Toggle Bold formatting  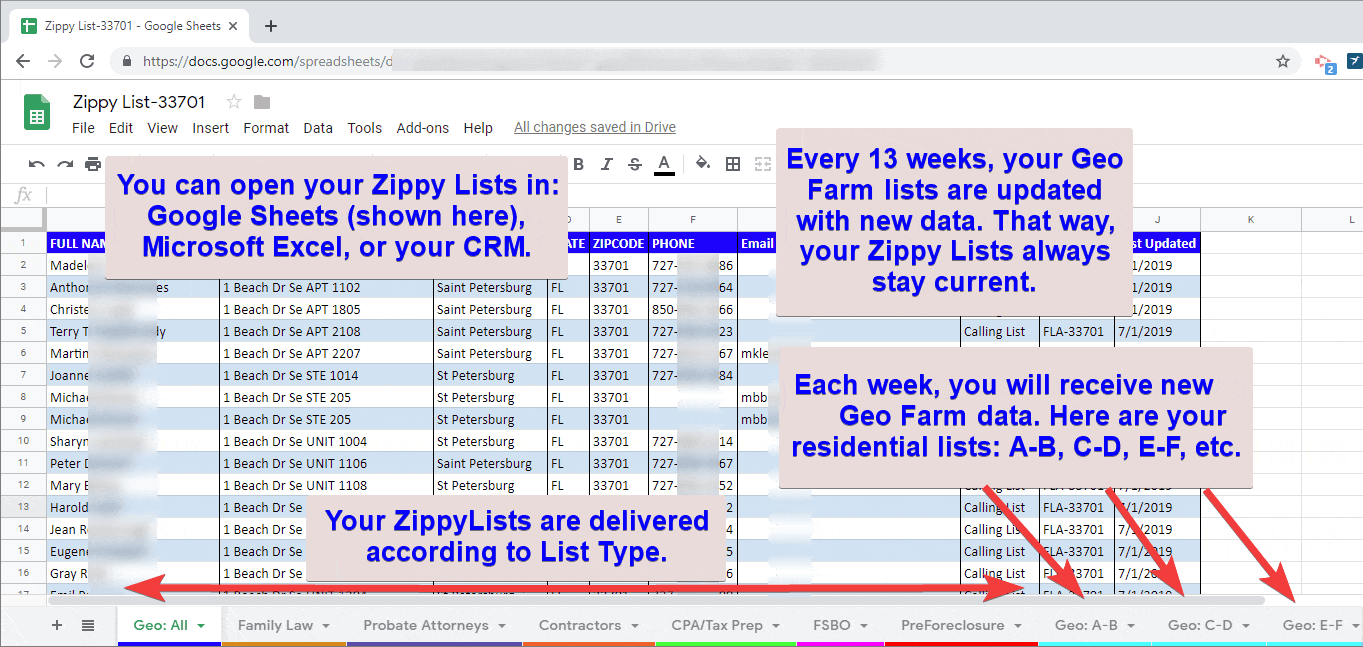[x=578, y=164]
